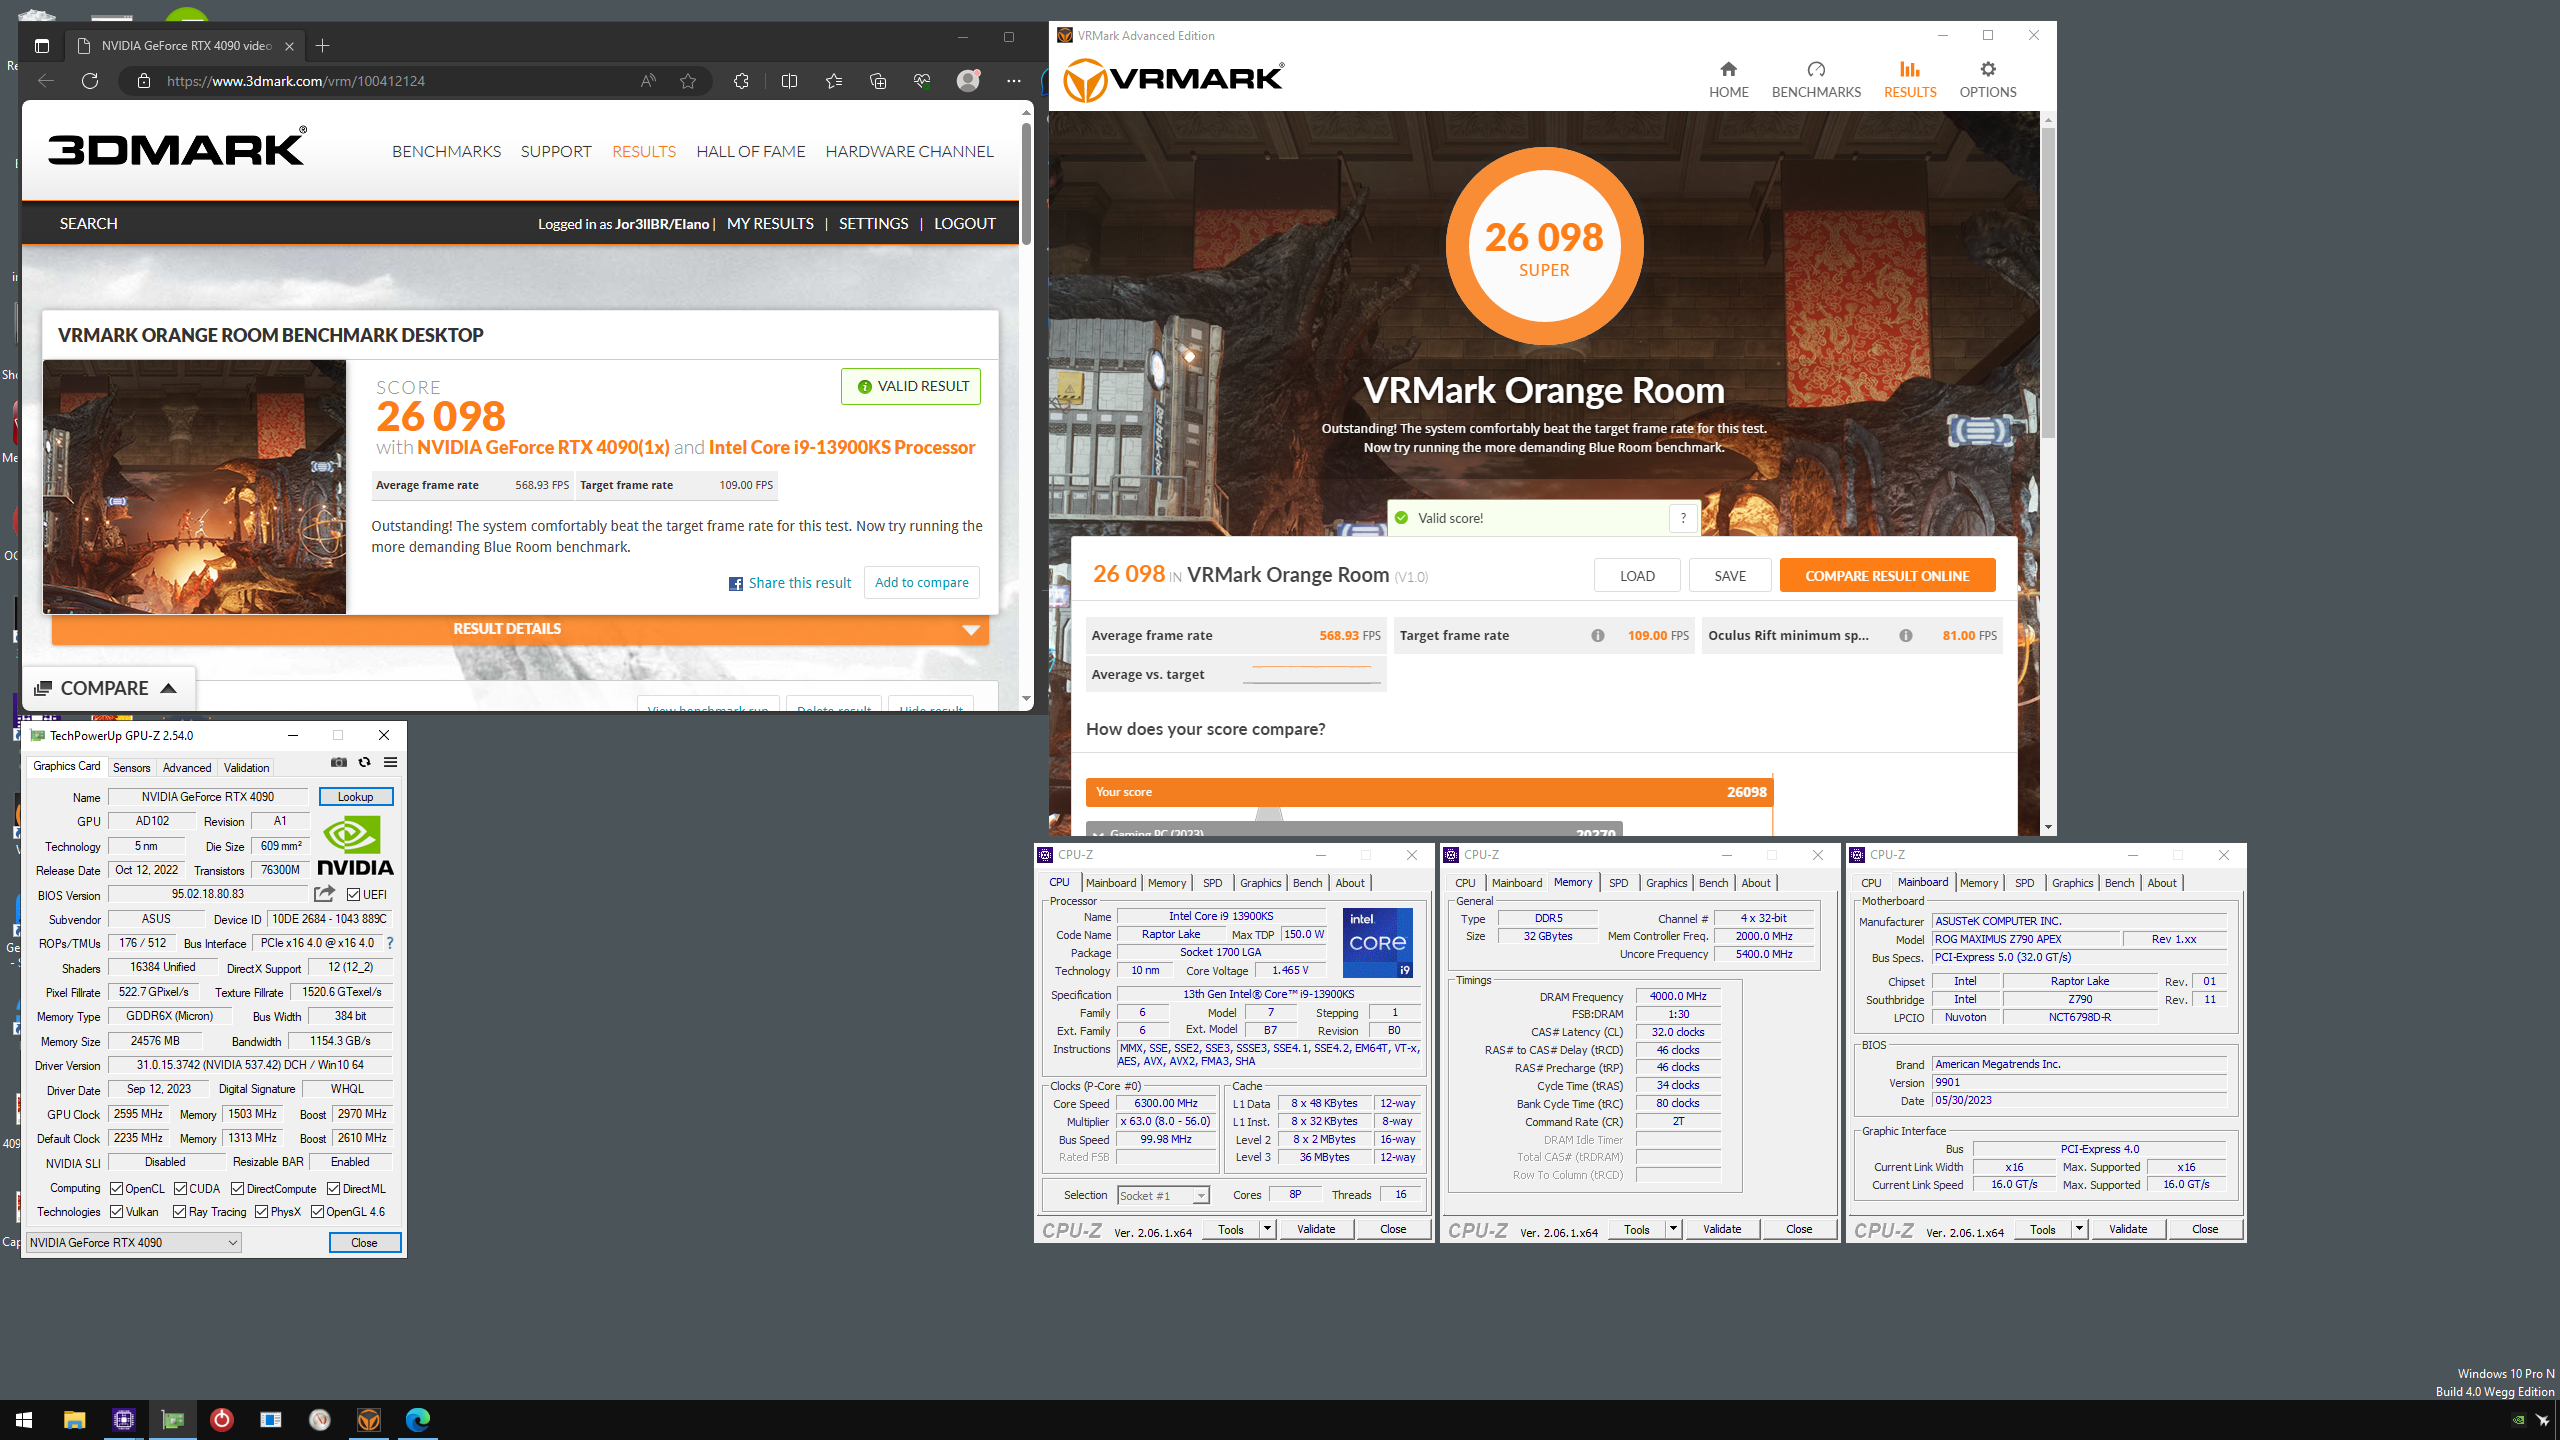Open VRMark BENCHMARKS section
The image size is (2560, 1440).
(1816, 79)
